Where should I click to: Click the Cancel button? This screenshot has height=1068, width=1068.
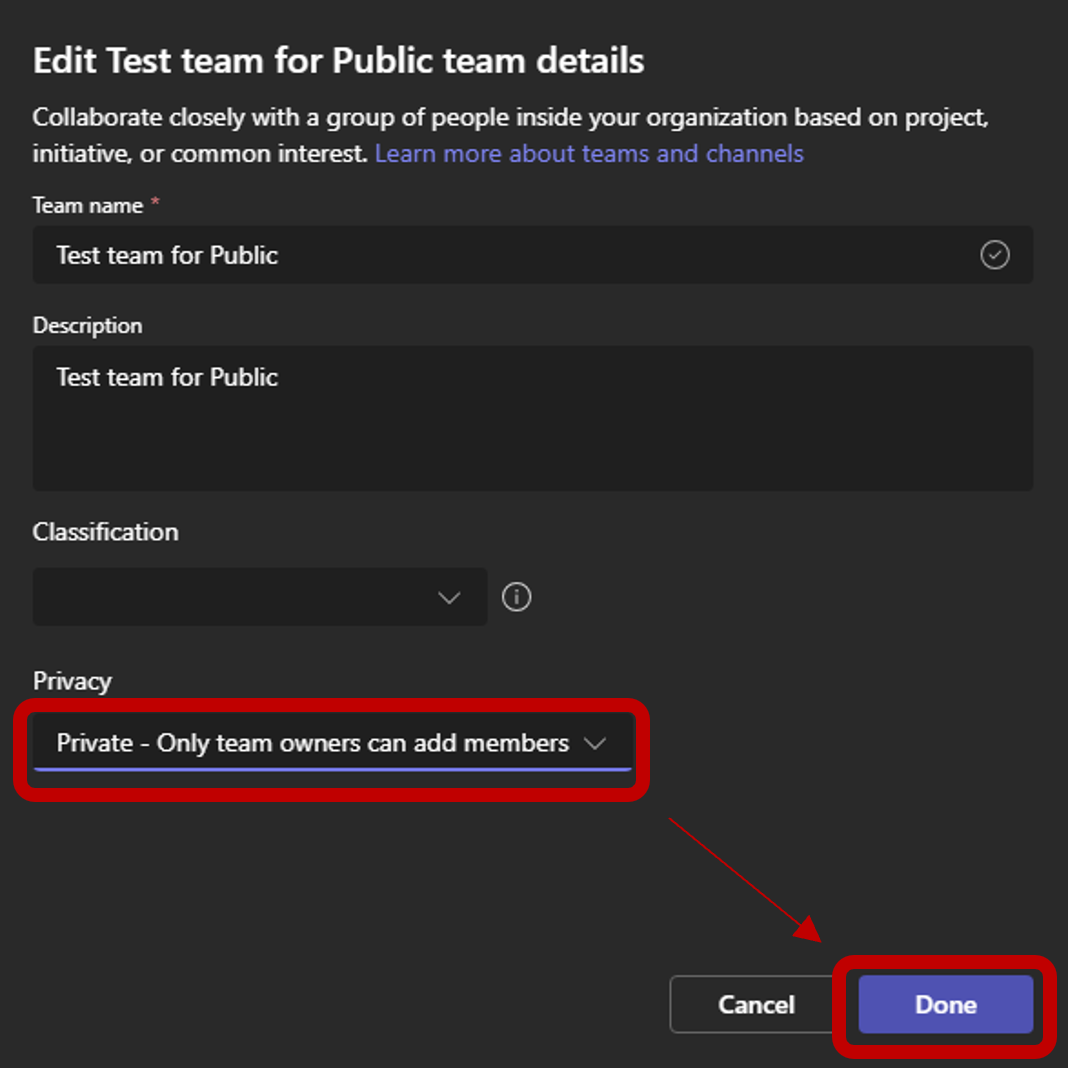tap(756, 1004)
